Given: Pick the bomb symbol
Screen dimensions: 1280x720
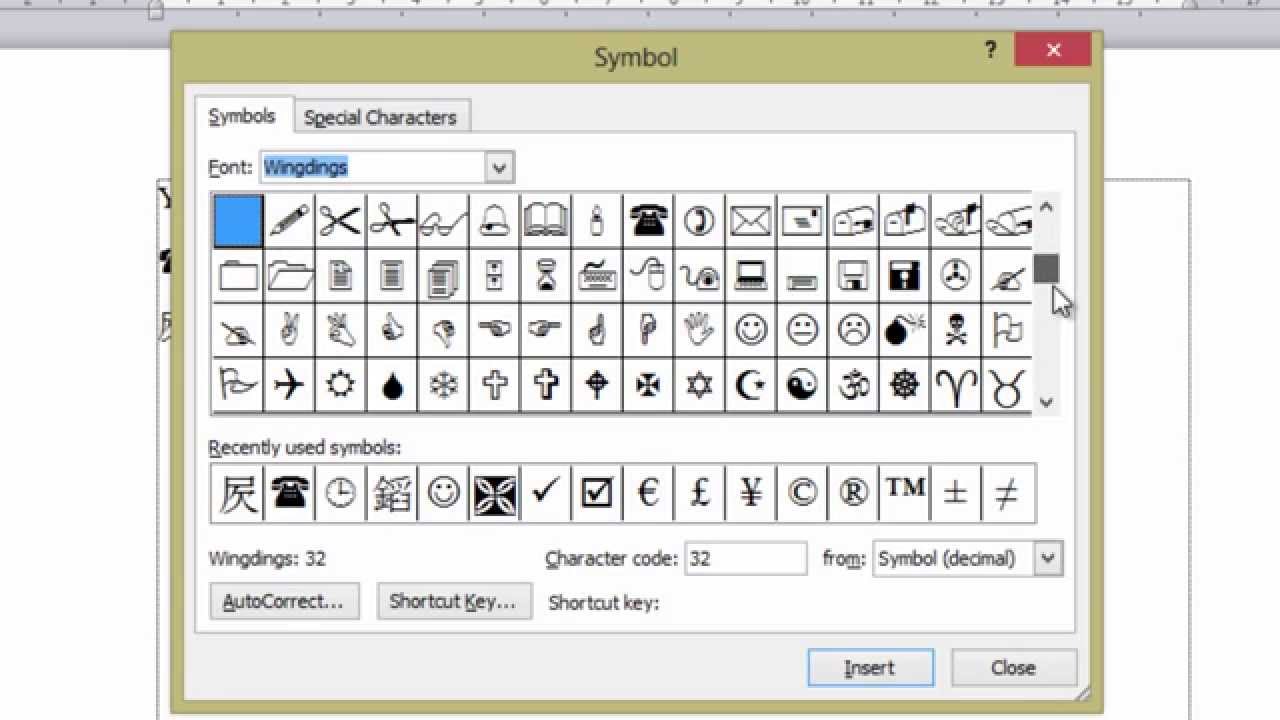Looking at the screenshot, I should 905,330.
